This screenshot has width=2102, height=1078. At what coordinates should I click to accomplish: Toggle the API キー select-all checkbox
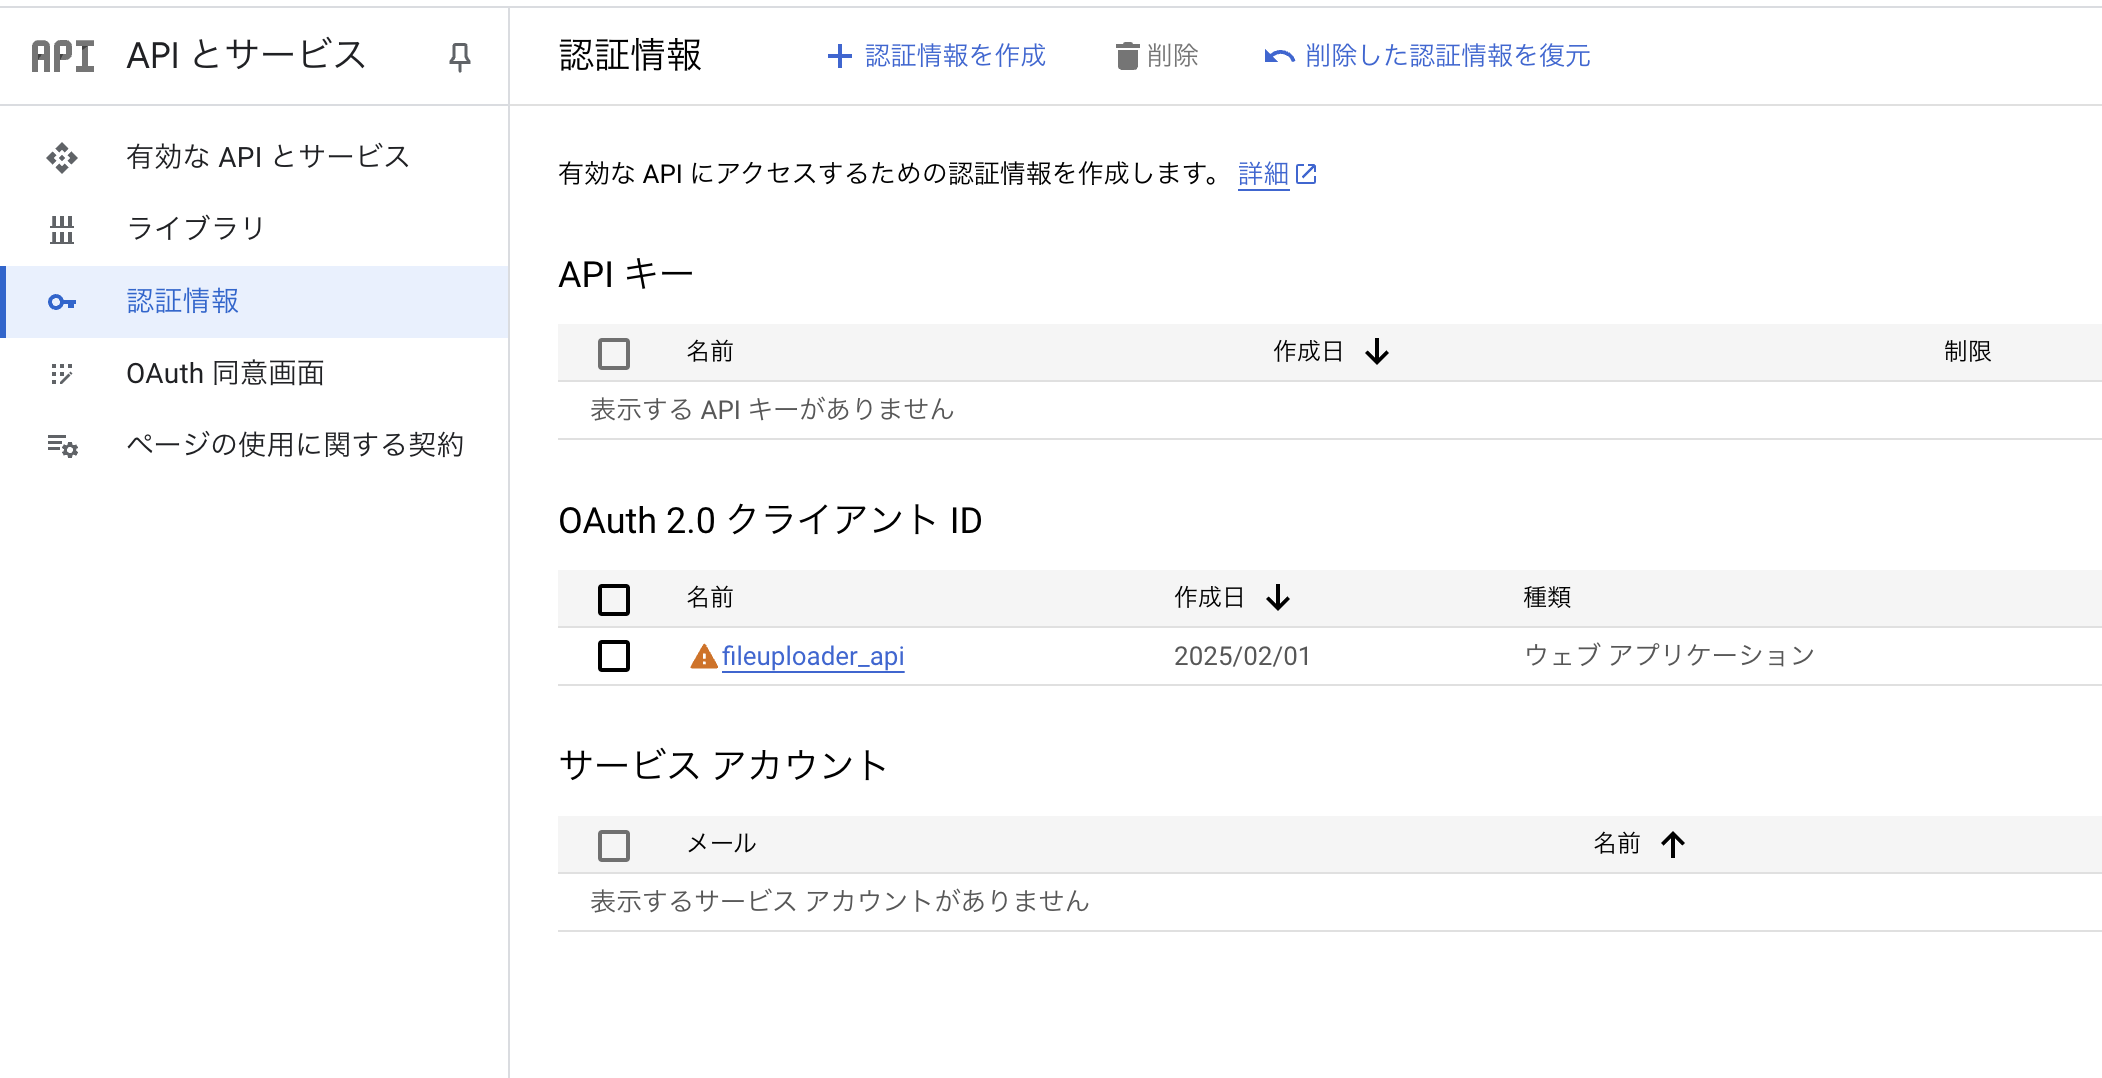(x=614, y=353)
